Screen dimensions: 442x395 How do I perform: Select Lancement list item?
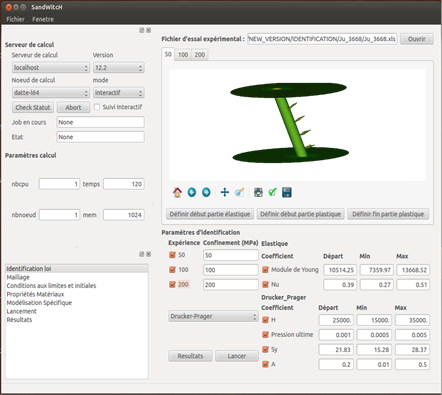click(77, 311)
